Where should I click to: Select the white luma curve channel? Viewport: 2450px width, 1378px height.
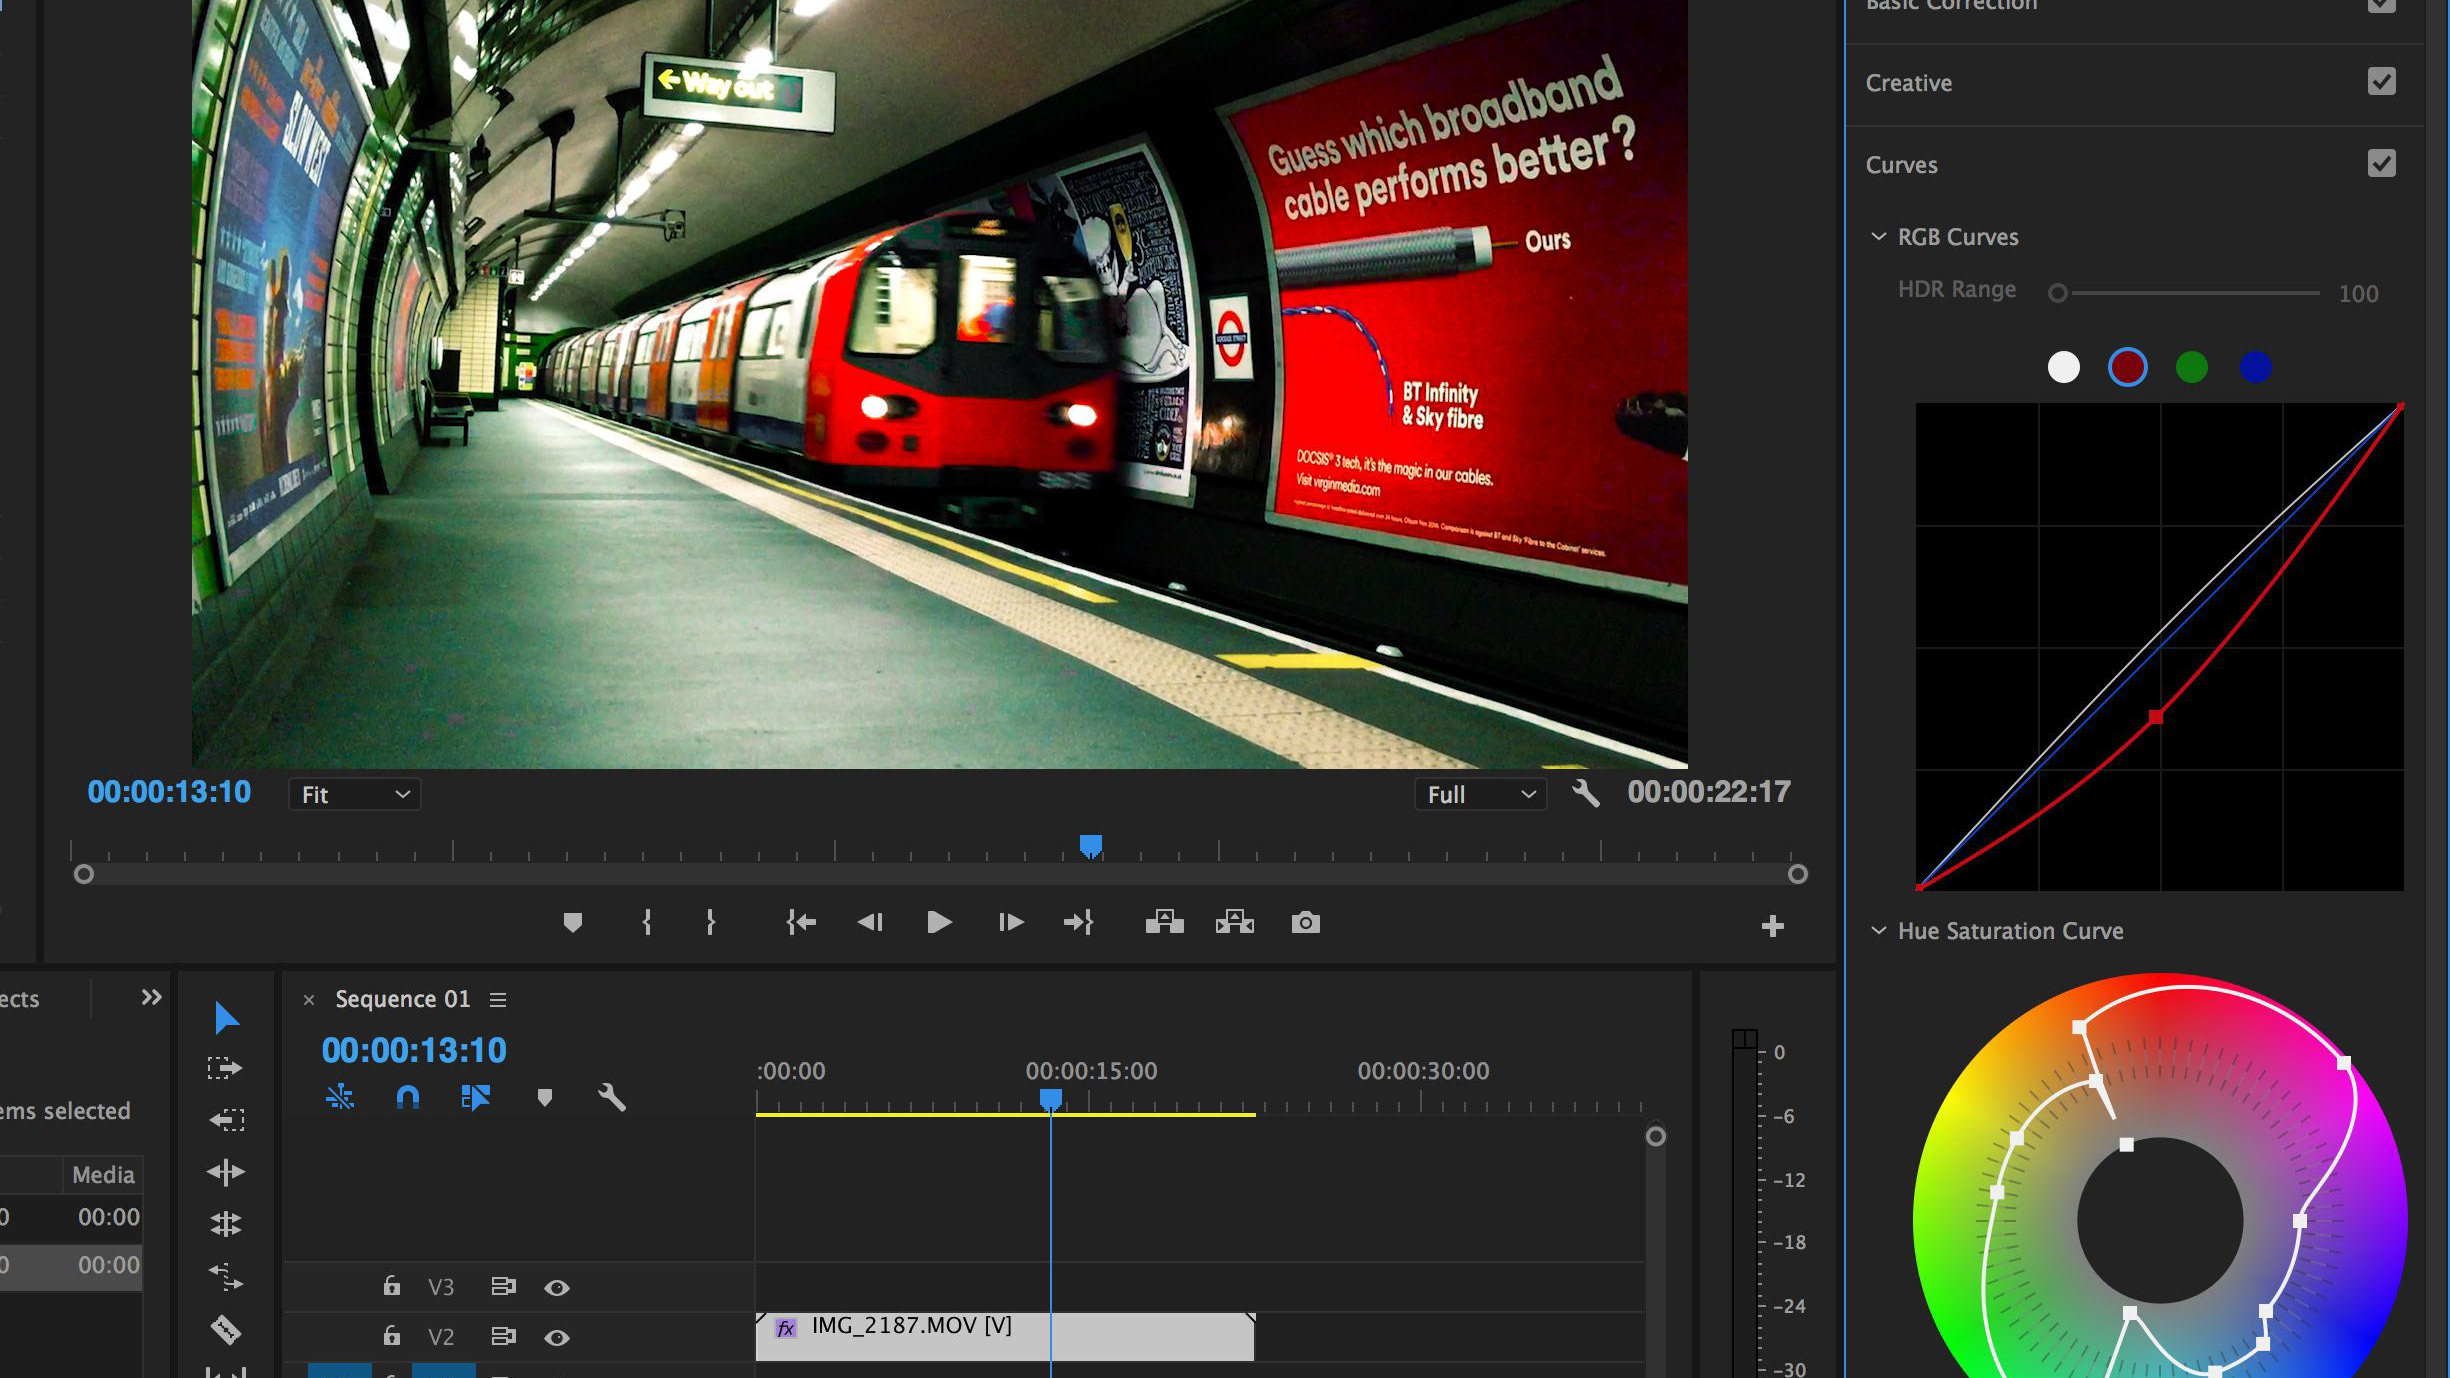(x=2063, y=367)
